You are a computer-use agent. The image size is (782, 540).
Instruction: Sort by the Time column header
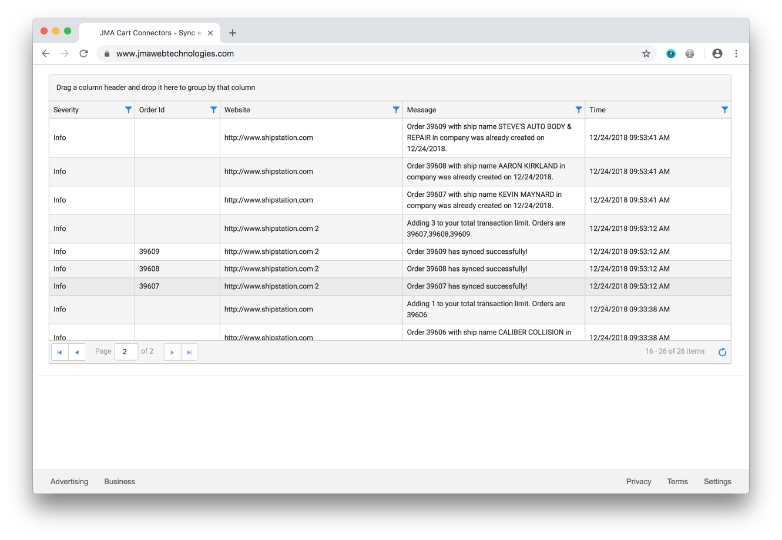pos(597,110)
